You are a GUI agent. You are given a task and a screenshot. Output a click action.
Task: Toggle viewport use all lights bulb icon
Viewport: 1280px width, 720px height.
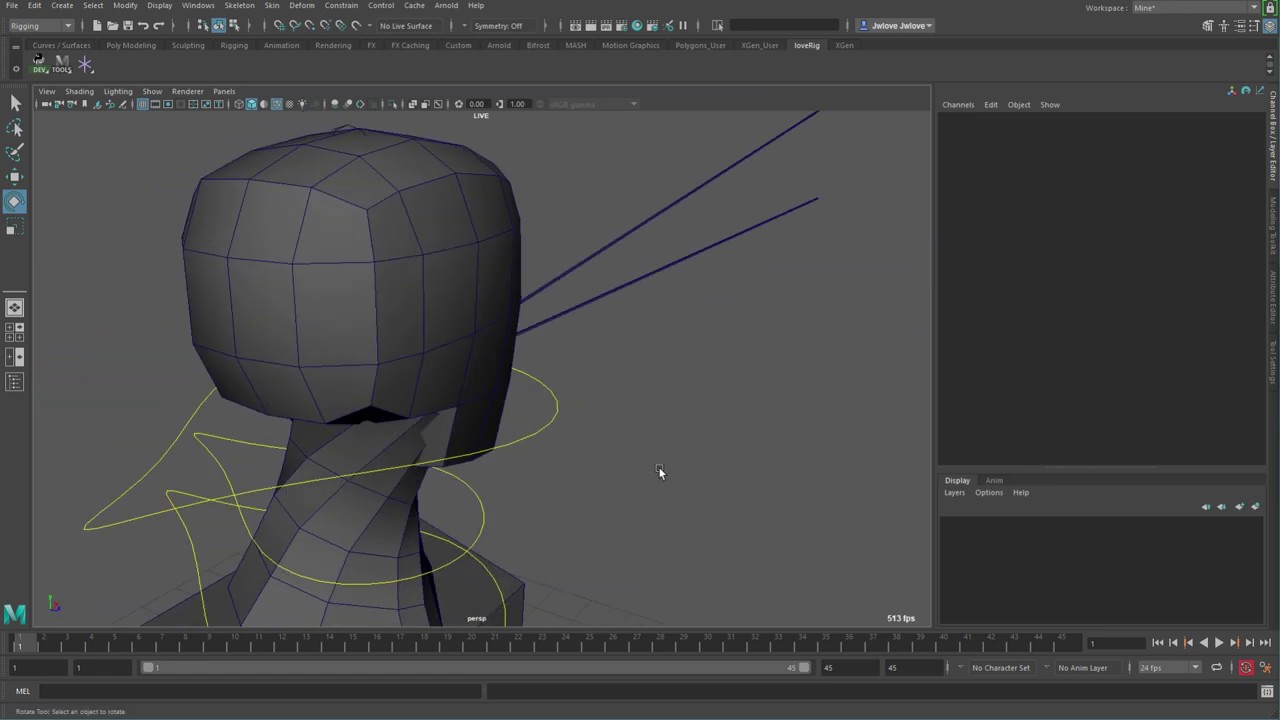tap(302, 104)
